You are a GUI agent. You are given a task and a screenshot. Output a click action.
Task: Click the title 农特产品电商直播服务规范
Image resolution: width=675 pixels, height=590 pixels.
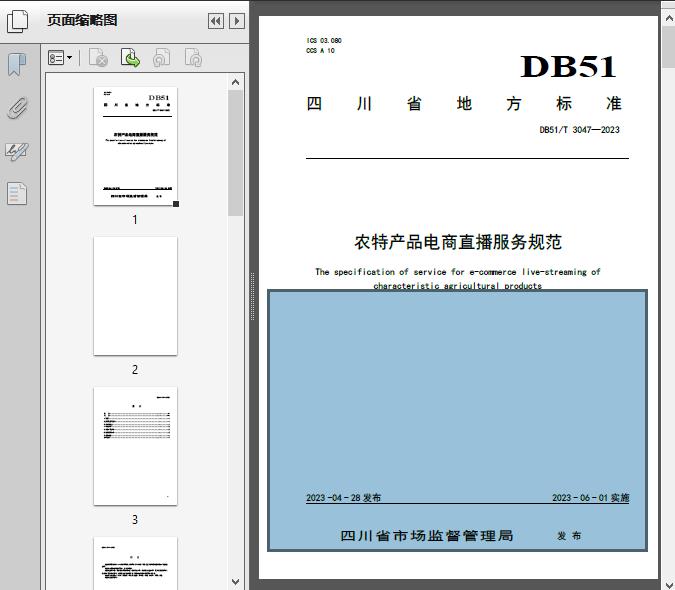[x=458, y=242]
